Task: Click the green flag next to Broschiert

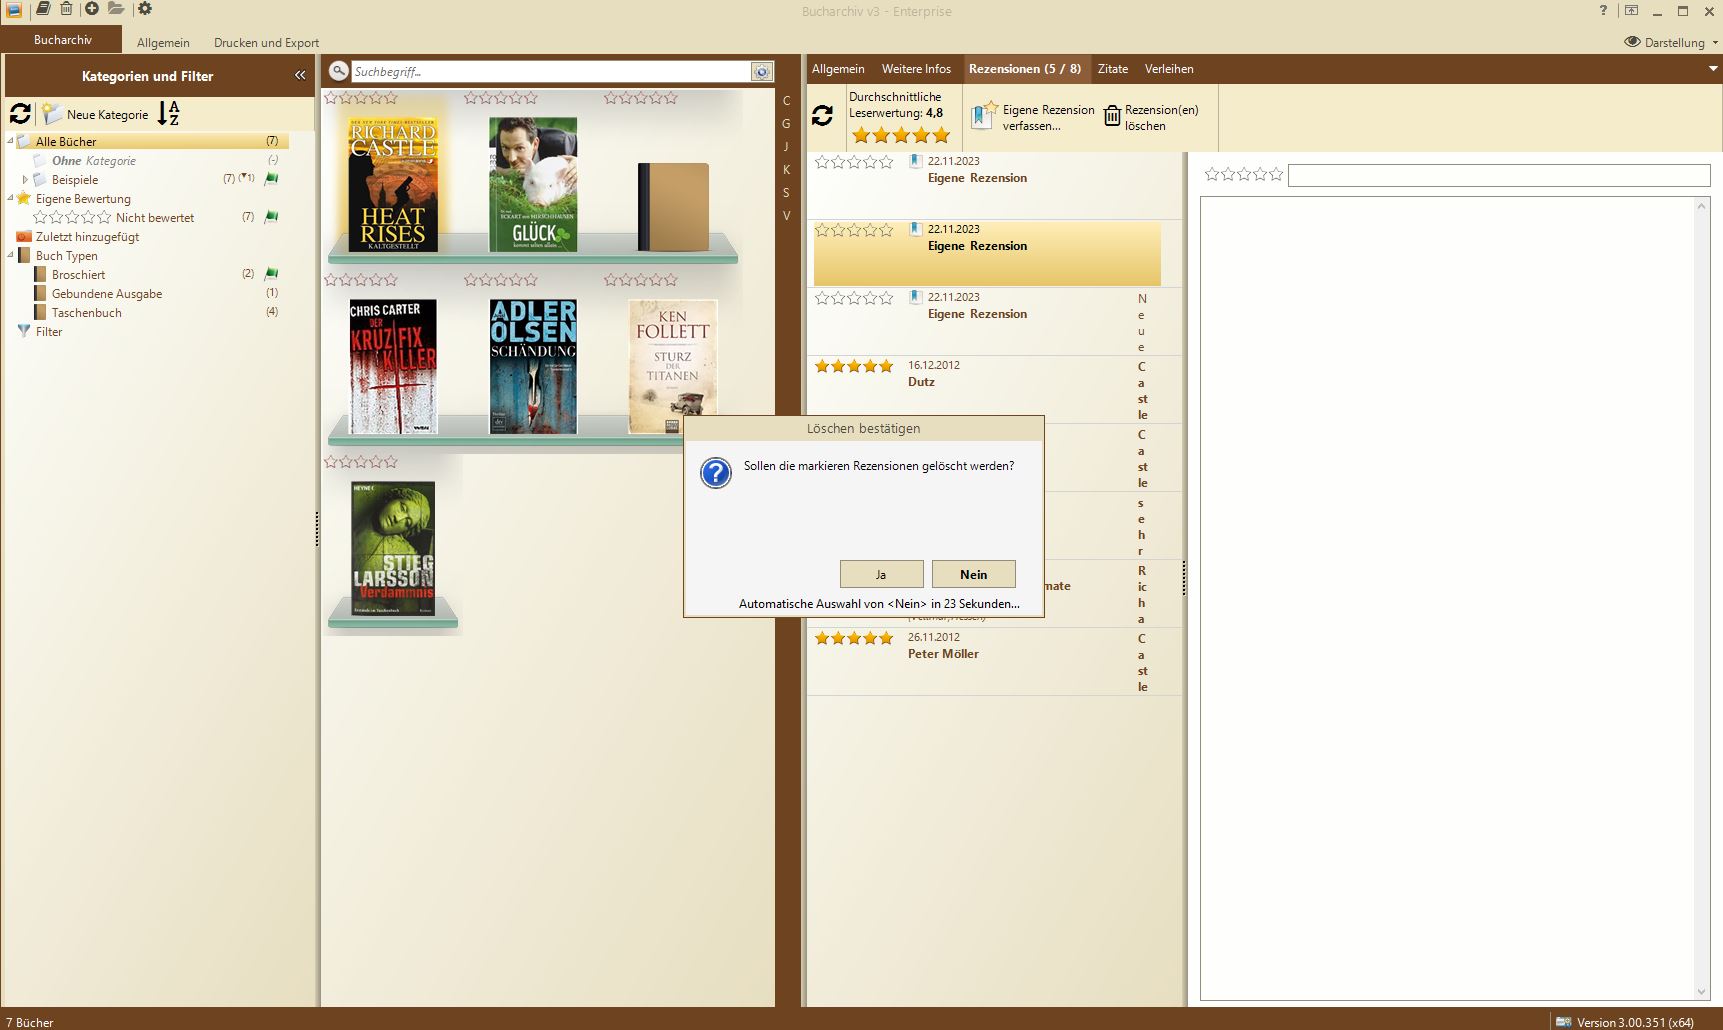Action: coord(271,274)
